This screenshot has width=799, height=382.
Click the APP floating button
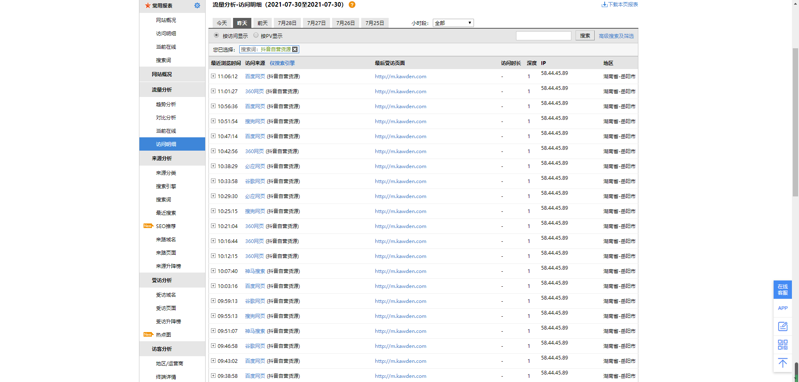pyautogui.click(x=782, y=308)
